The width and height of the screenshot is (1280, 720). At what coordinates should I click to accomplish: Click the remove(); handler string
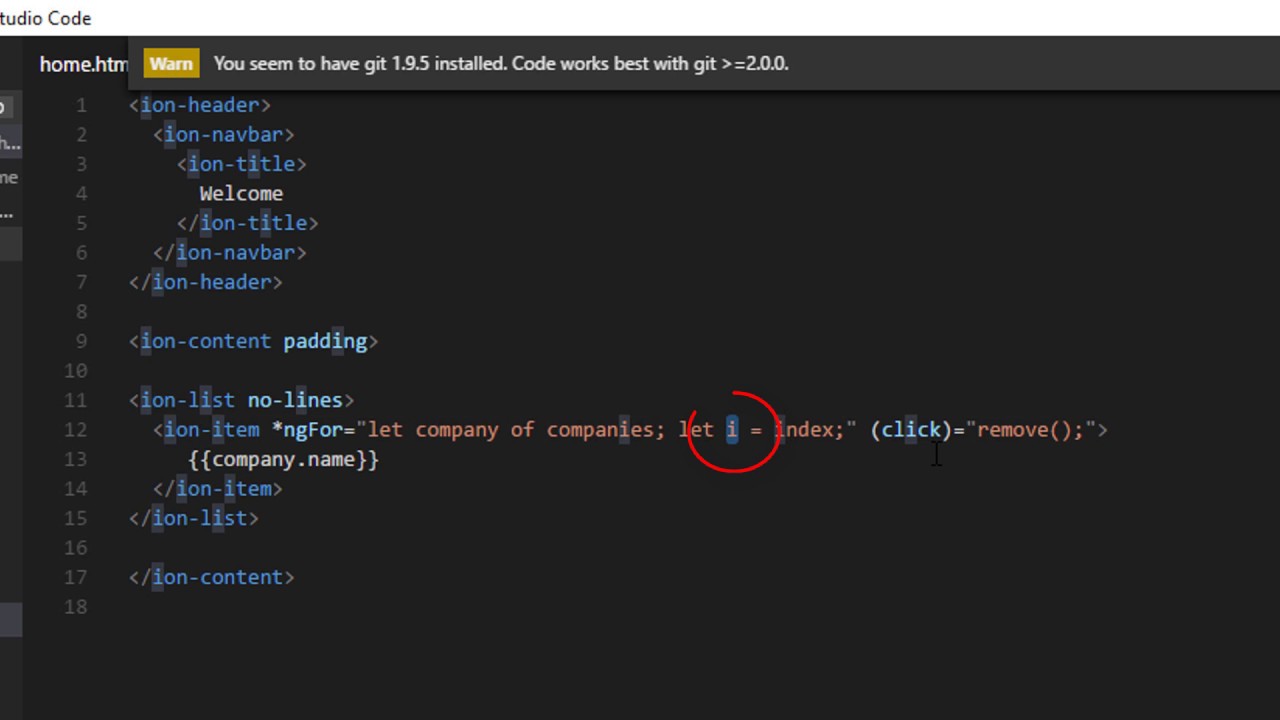(x=1030, y=429)
